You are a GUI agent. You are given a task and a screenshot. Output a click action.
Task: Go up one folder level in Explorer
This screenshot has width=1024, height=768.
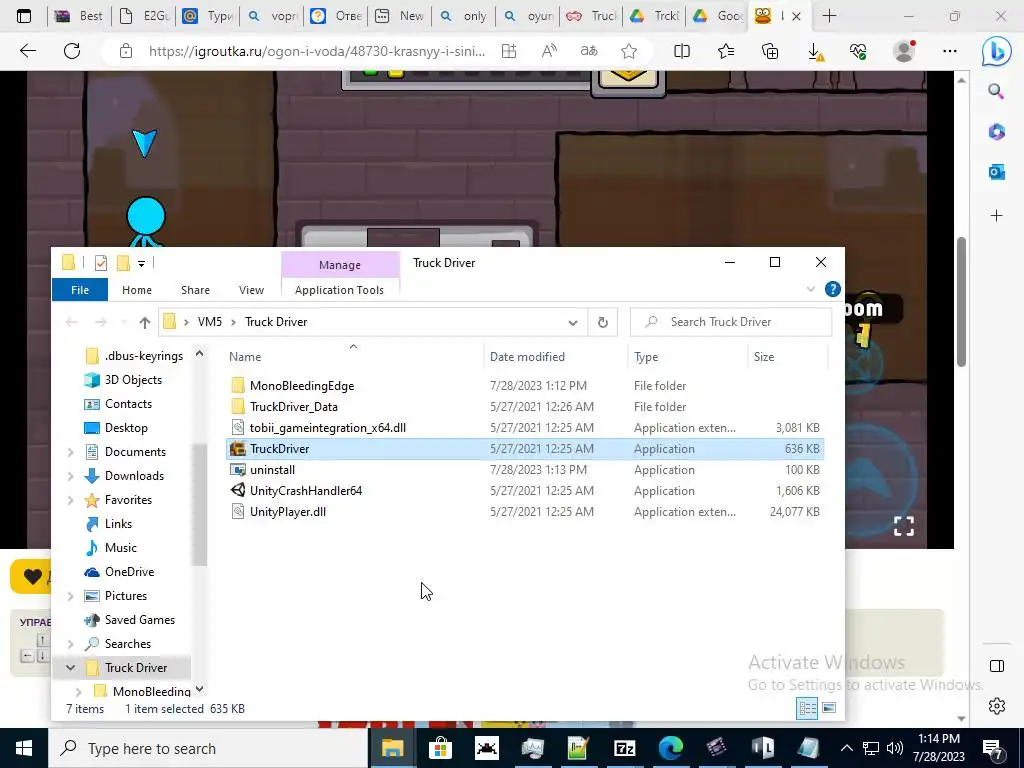[145, 322]
